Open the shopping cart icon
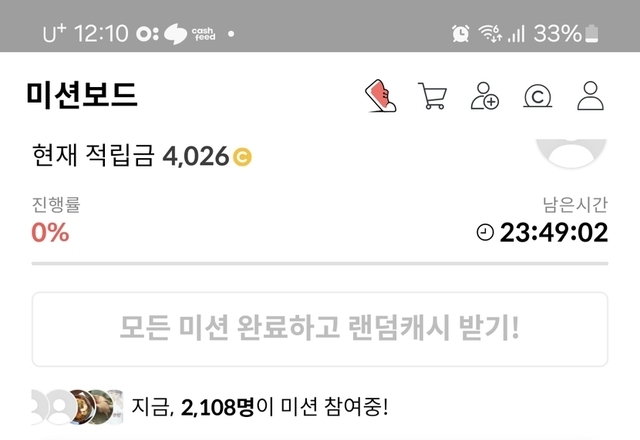Viewport: 640px width, 440px height. [x=432, y=96]
